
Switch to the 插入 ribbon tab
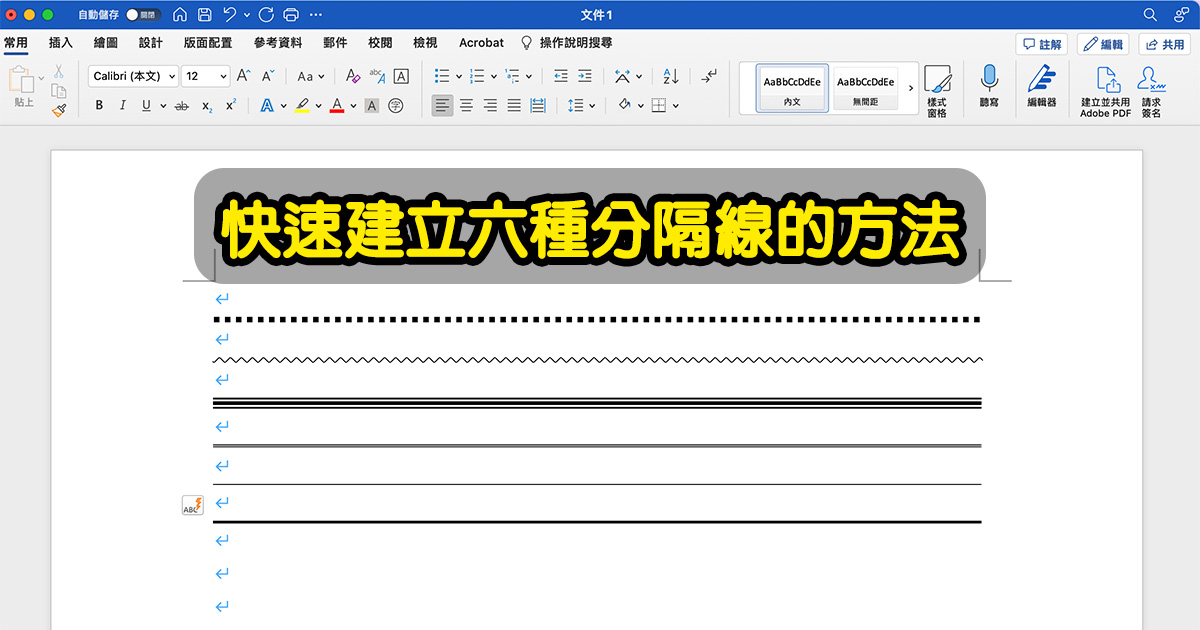tap(60, 42)
